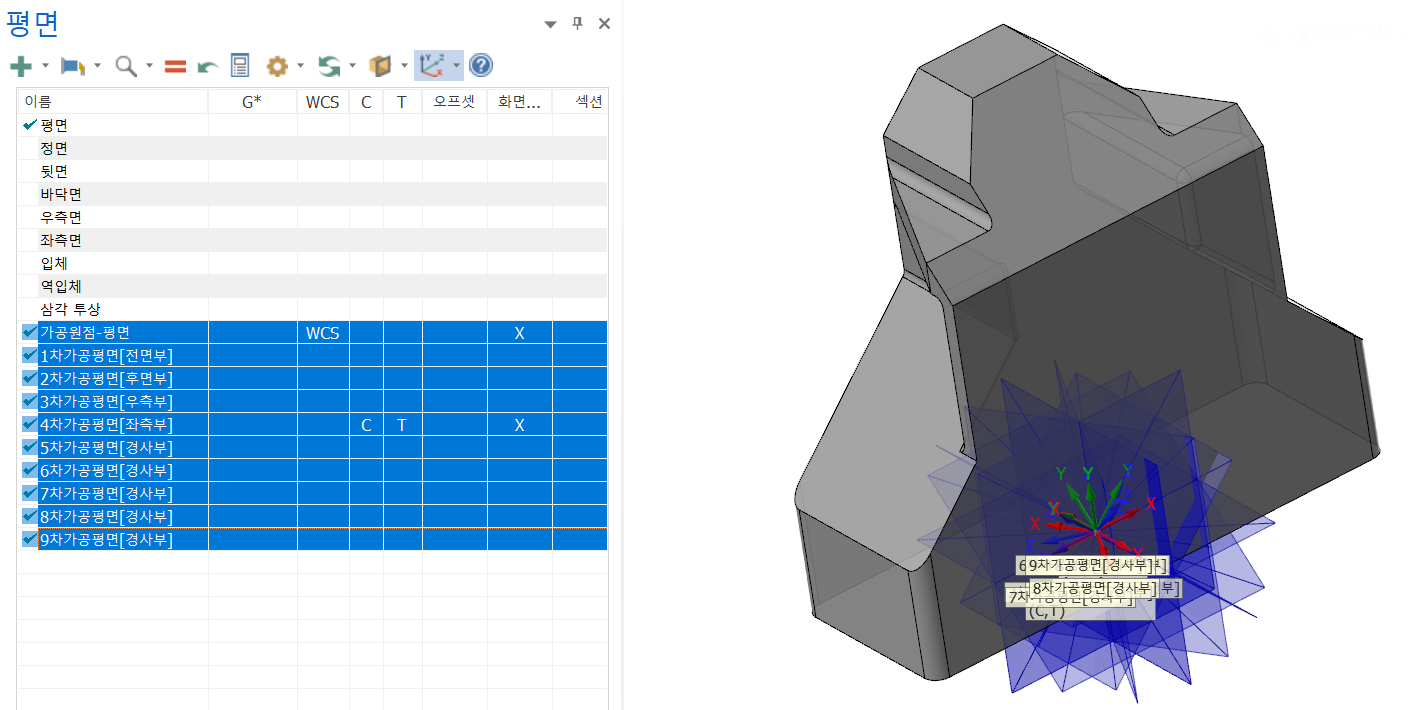Click the 섹션 column header

point(580,101)
